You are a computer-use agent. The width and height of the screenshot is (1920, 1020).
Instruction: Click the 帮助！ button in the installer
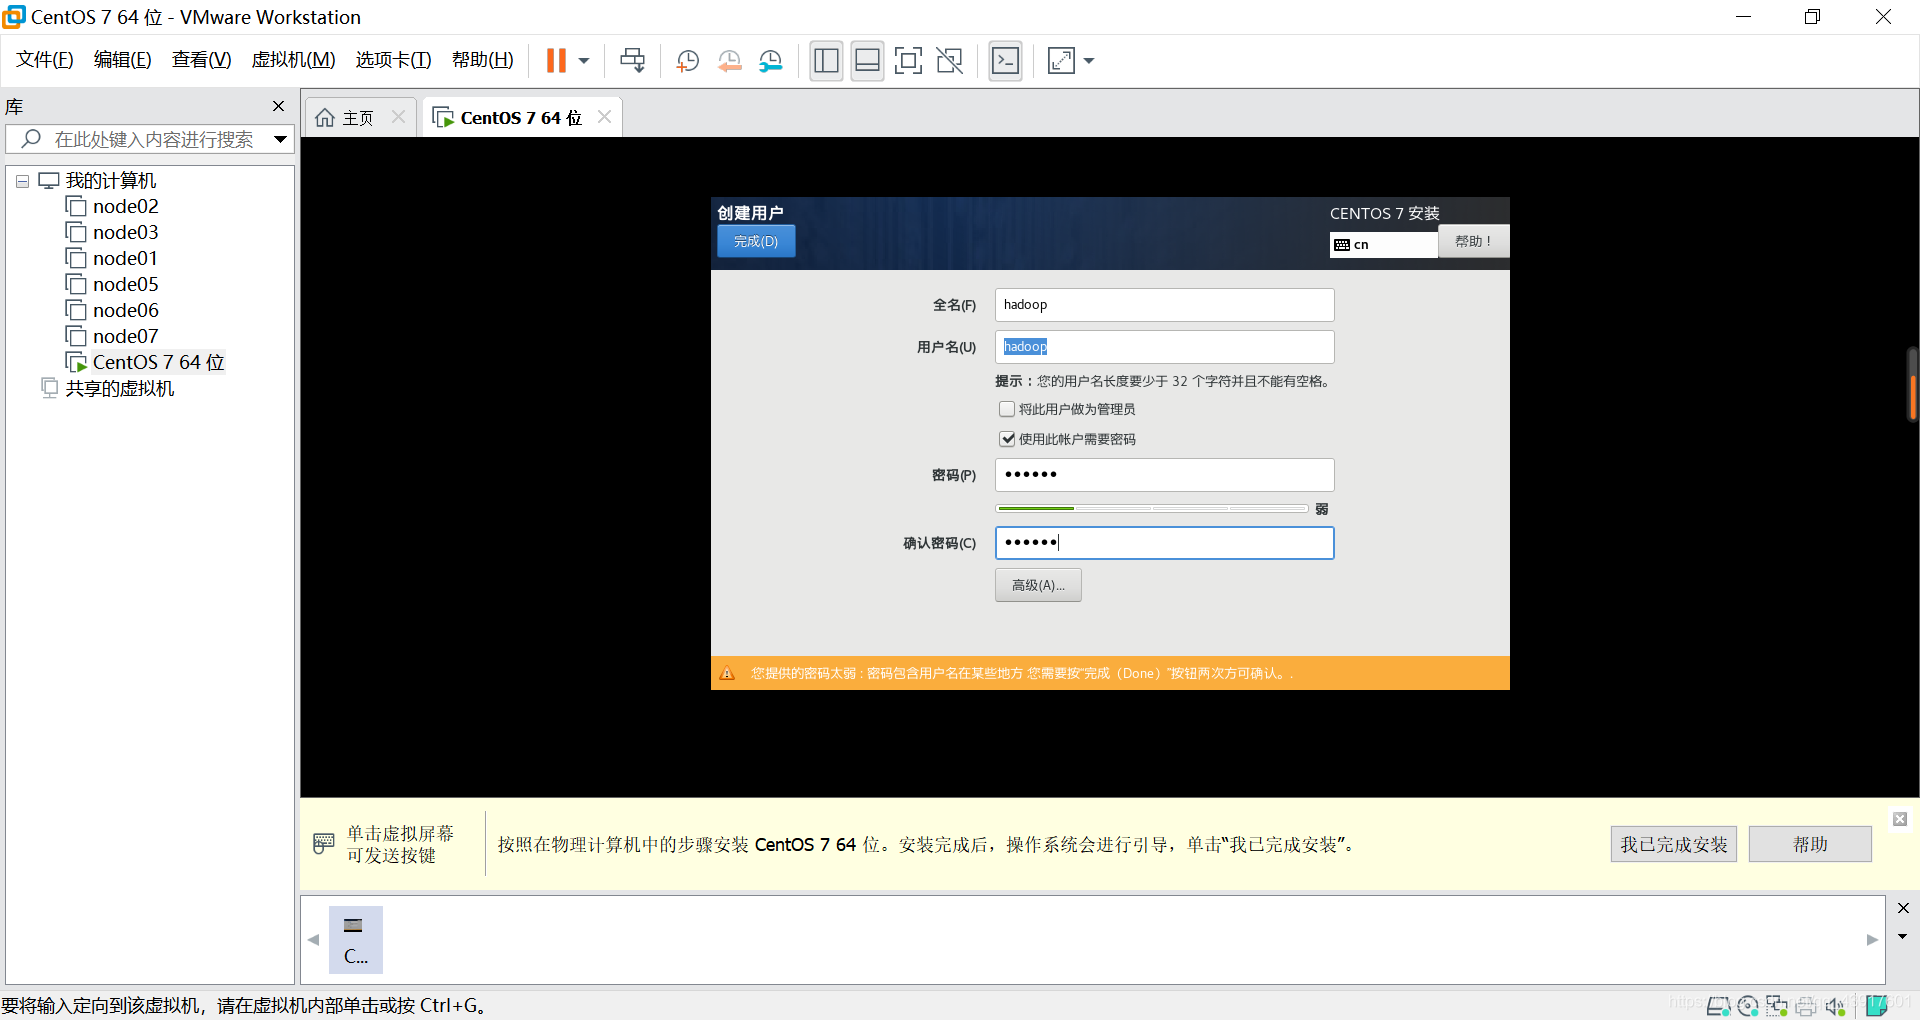coord(1473,241)
